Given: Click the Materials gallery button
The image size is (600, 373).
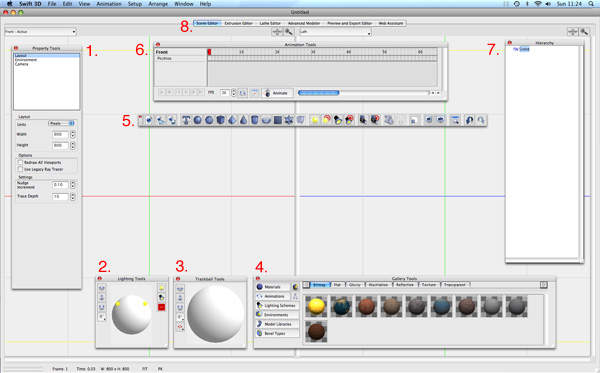Looking at the screenshot, I should [272, 287].
